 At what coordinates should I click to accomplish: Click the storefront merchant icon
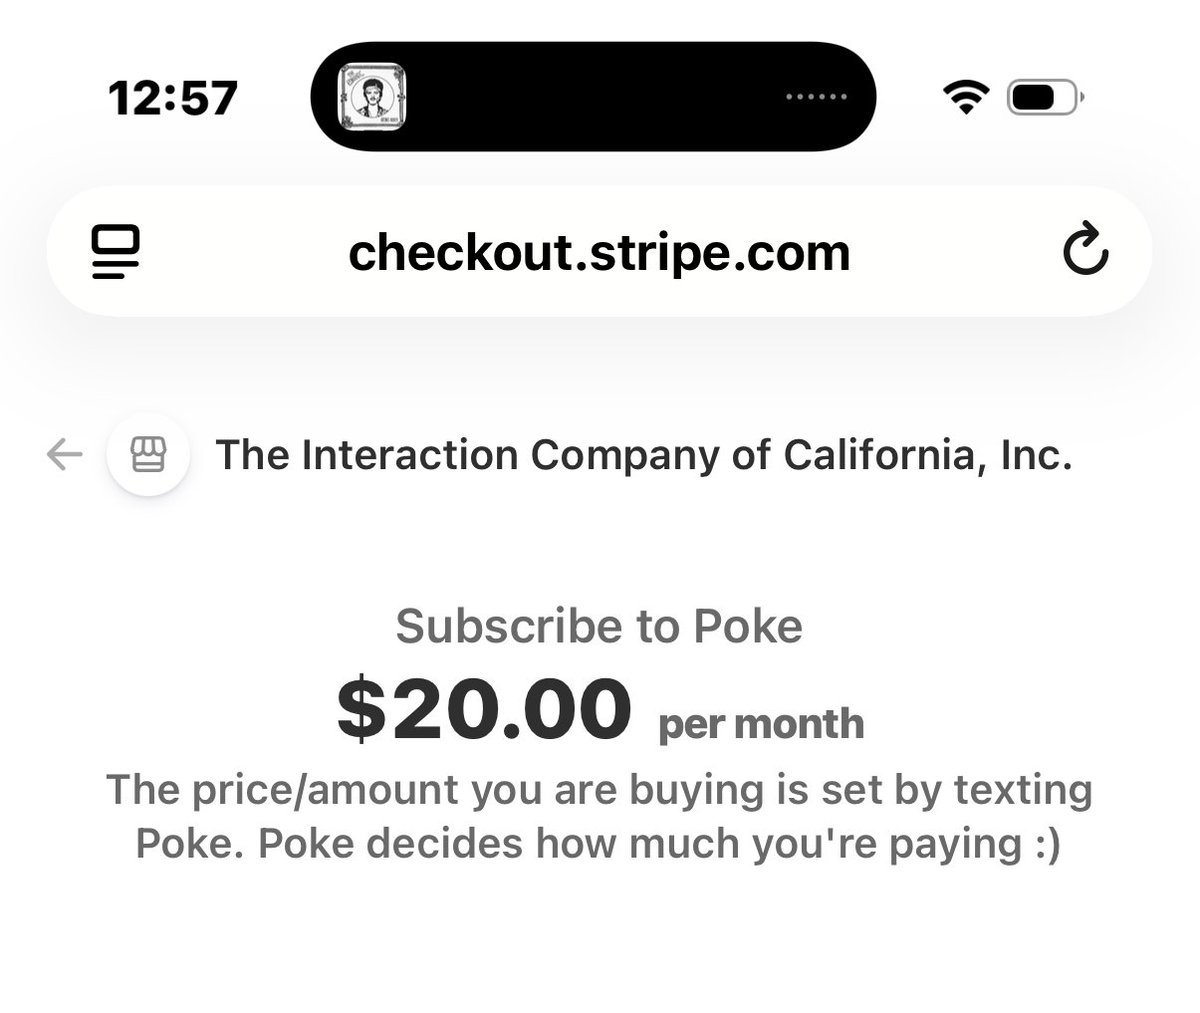tap(148, 456)
